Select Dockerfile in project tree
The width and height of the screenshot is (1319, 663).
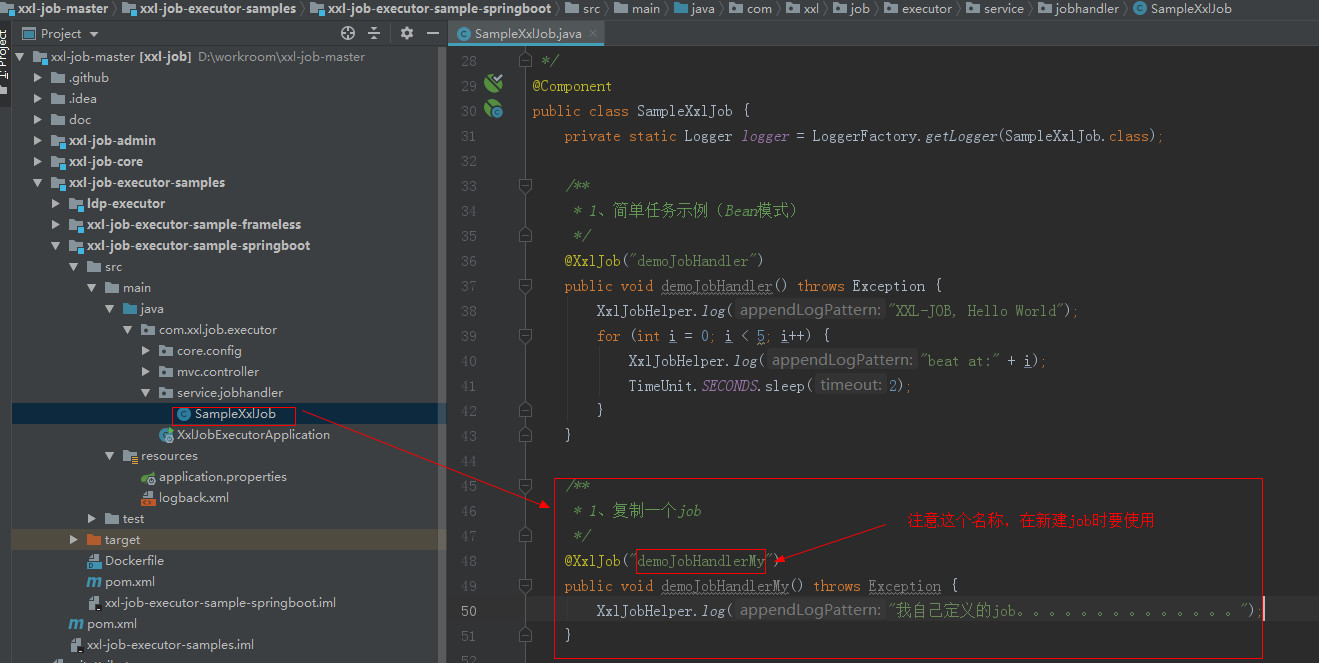point(134,561)
